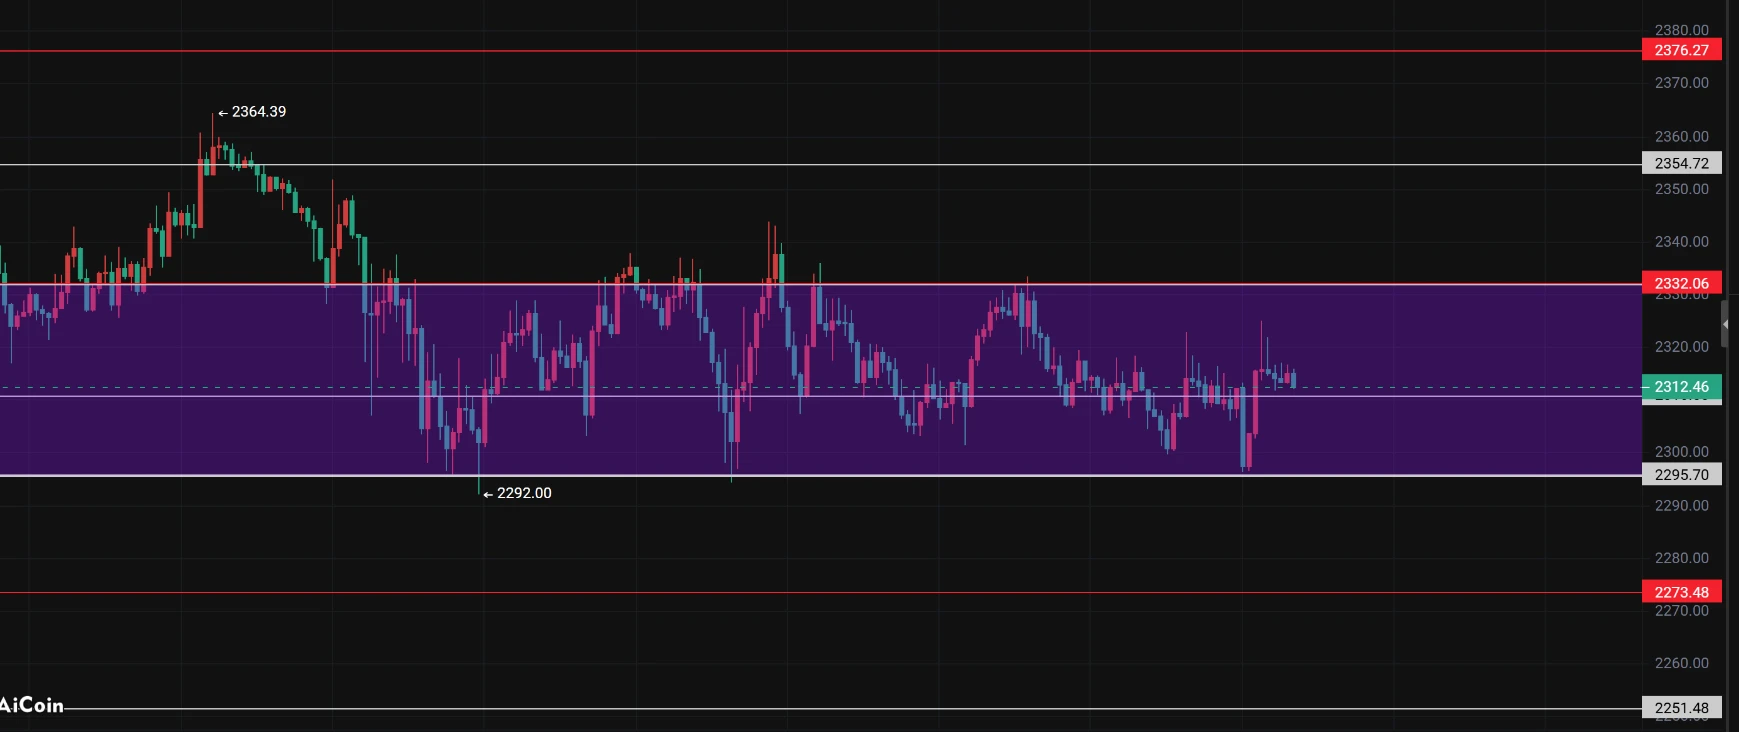Select the red horizontal line at 2376.27
Image resolution: width=1739 pixels, height=732 pixels.
[821, 51]
